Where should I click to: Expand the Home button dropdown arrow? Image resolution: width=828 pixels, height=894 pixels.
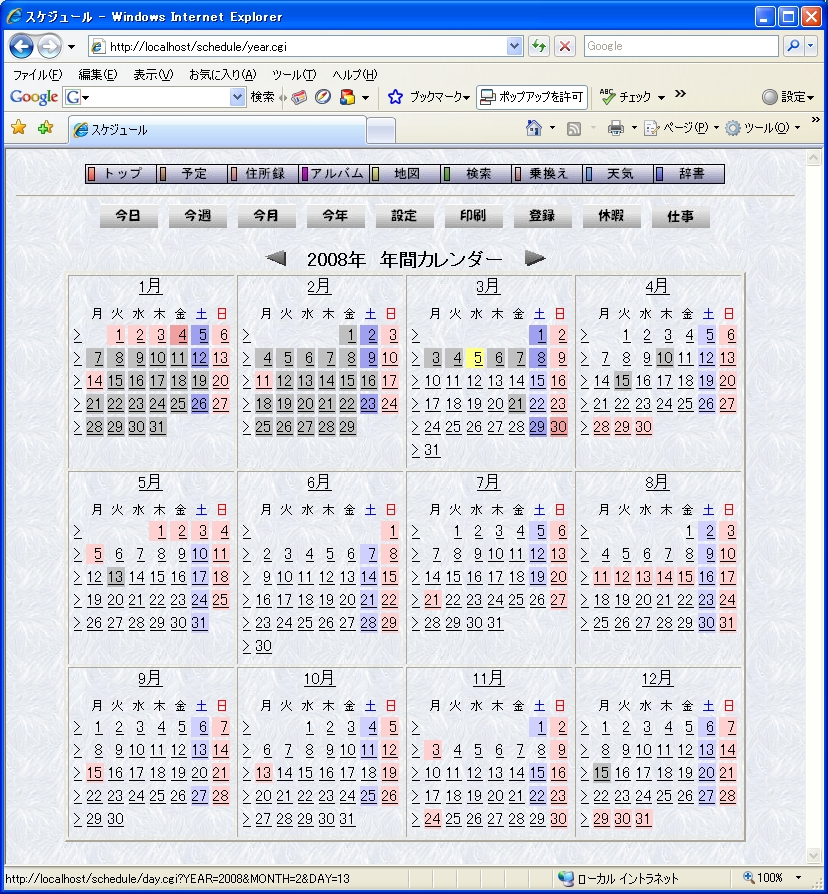click(552, 128)
